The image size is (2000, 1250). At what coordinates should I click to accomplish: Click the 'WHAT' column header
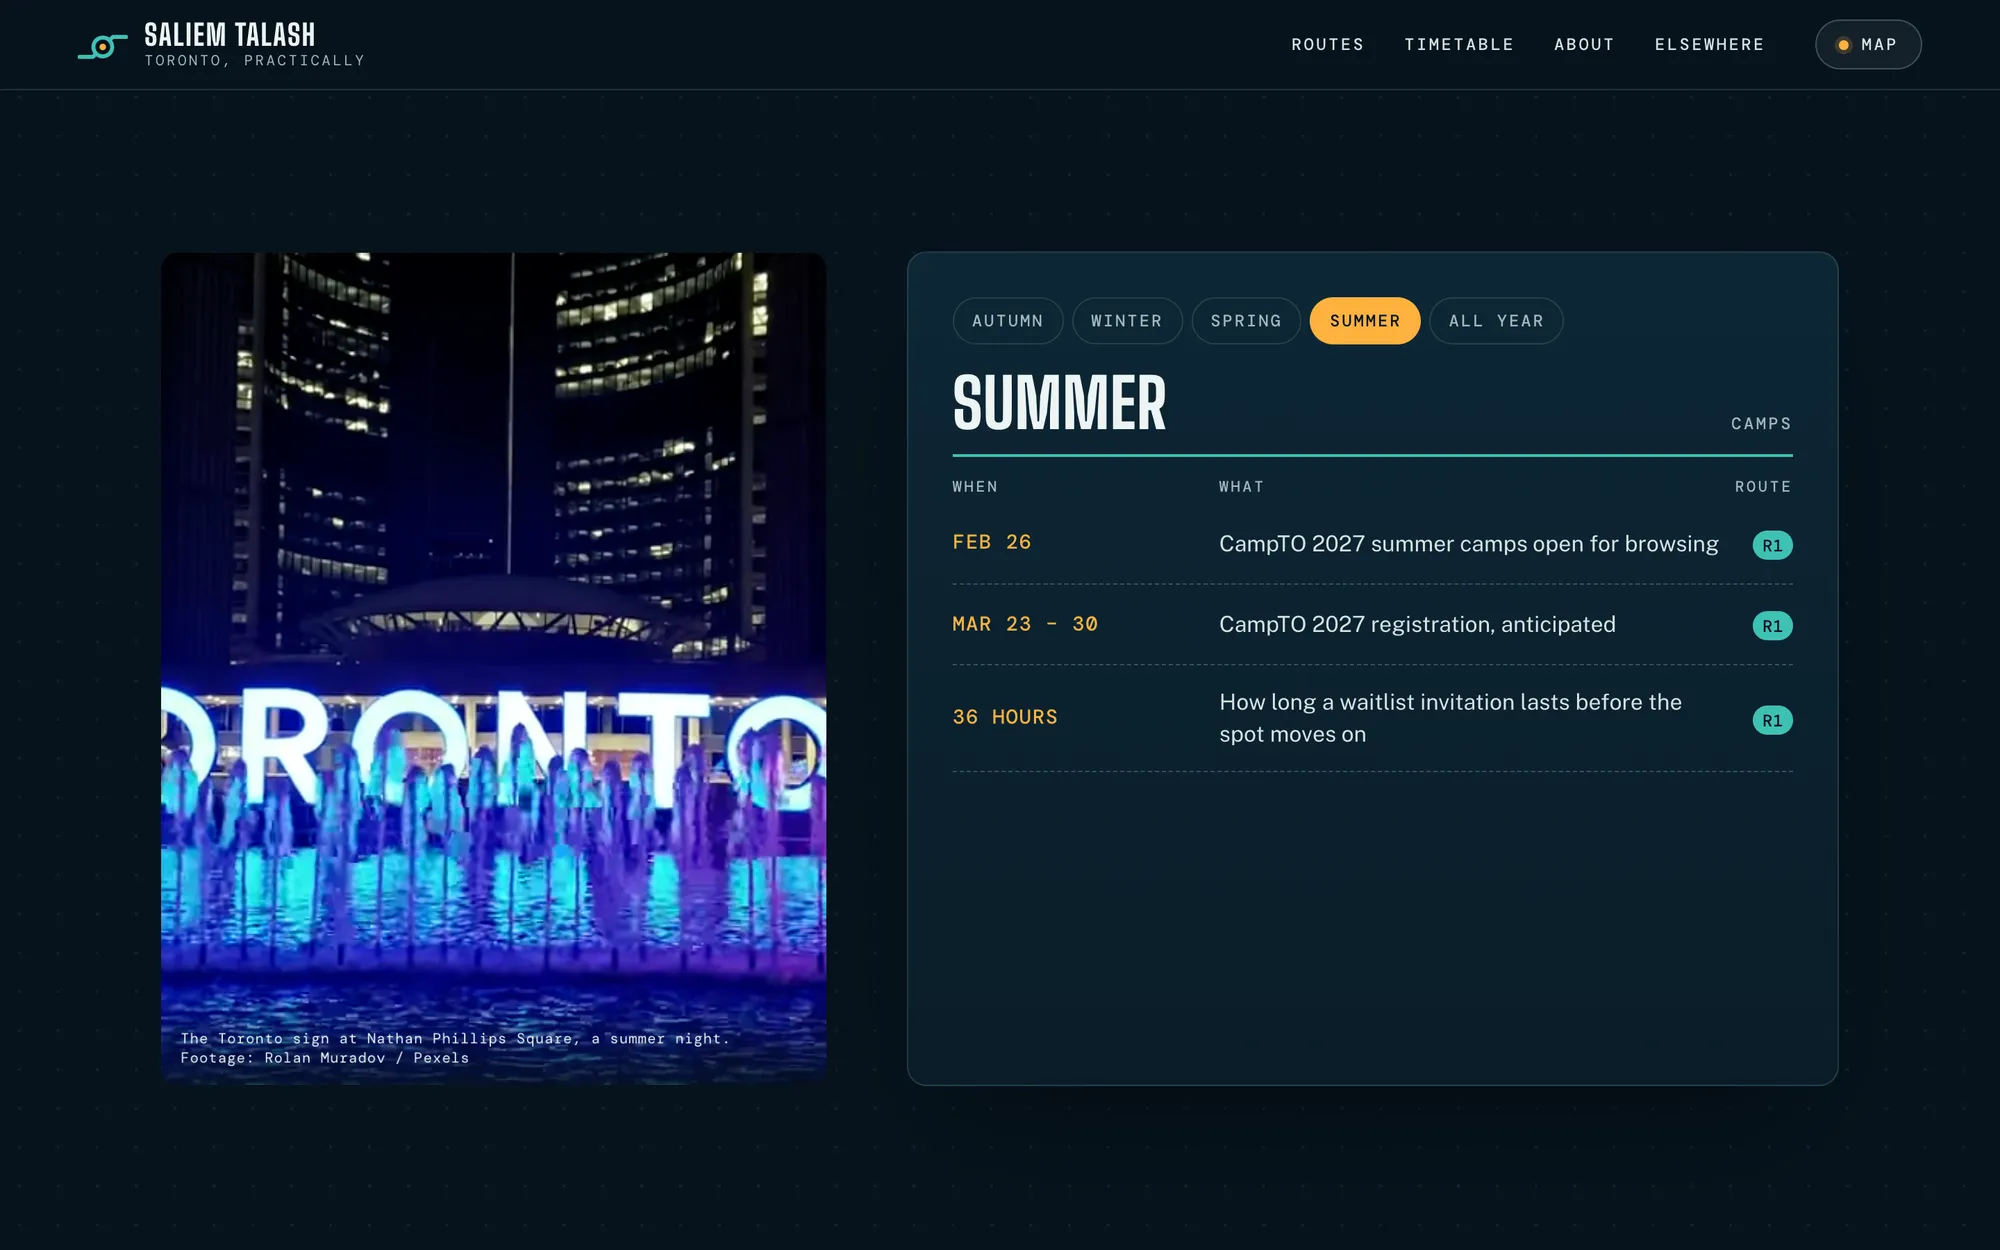[x=1241, y=487]
